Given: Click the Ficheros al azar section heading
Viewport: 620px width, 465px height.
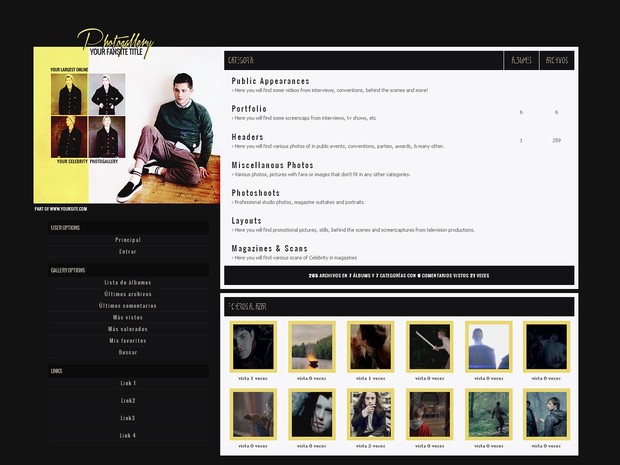Looking at the screenshot, I should point(248,306).
